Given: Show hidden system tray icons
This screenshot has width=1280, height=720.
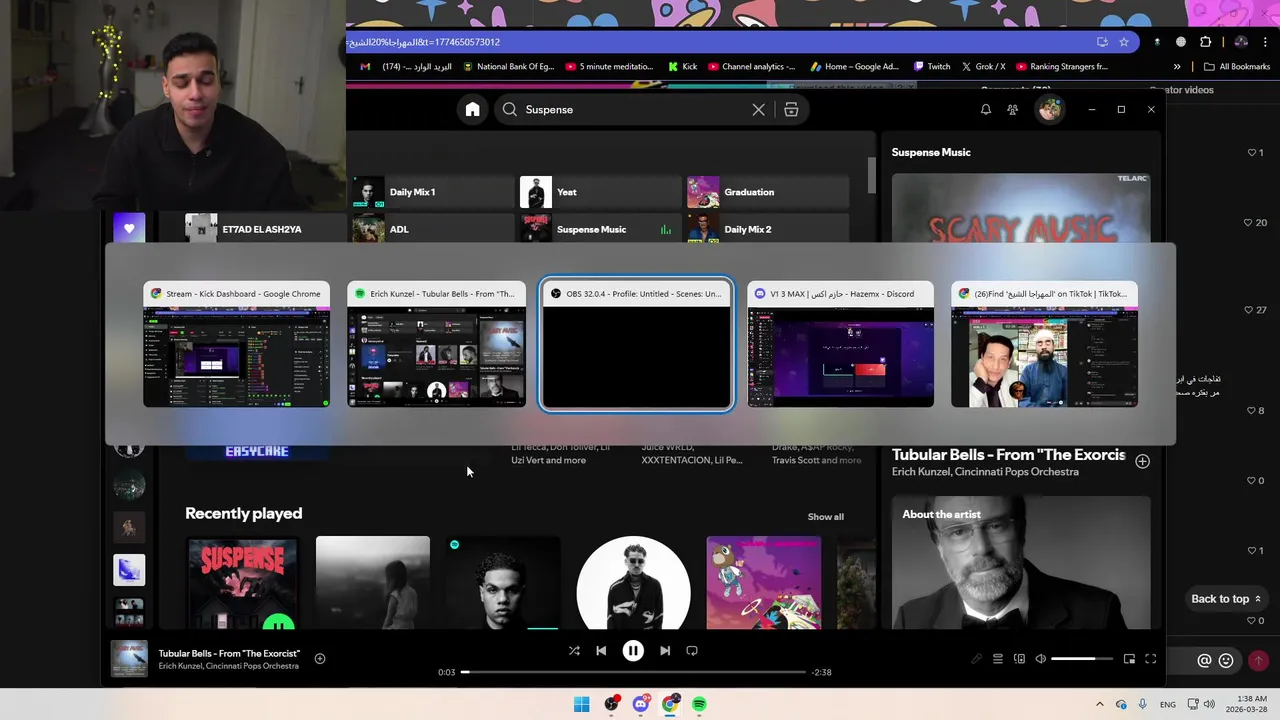Looking at the screenshot, I should click(x=1099, y=704).
